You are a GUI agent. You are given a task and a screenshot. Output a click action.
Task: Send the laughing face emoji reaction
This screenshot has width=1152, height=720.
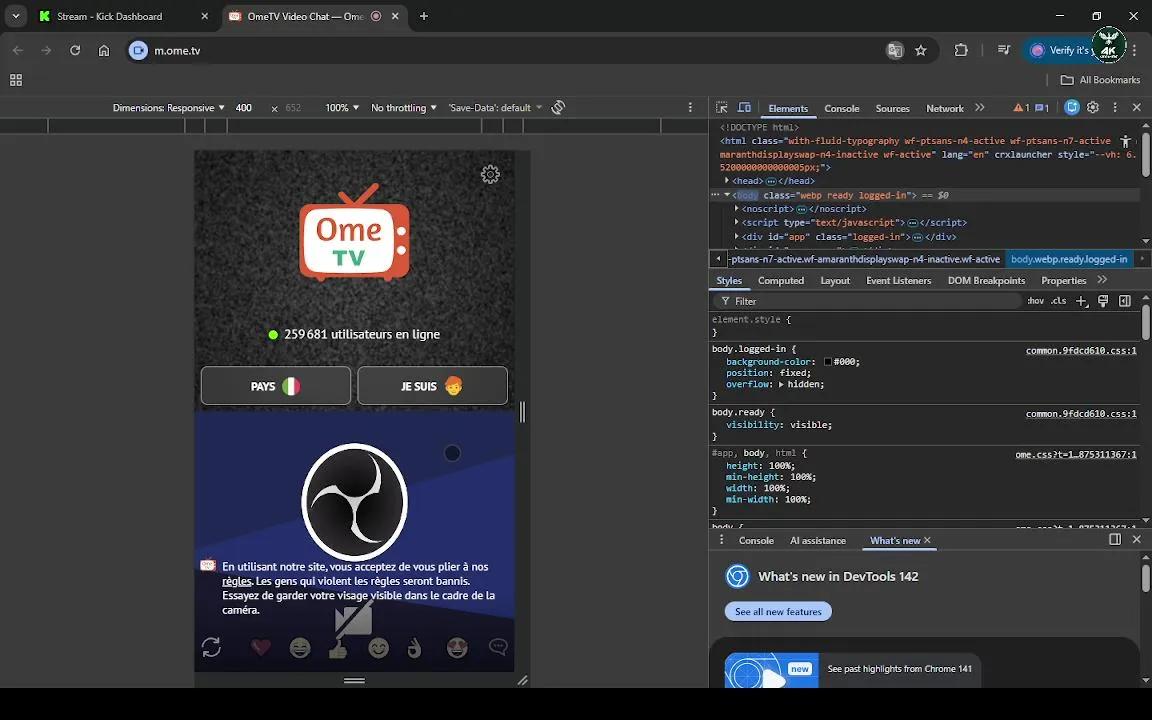[x=300, y=647]
